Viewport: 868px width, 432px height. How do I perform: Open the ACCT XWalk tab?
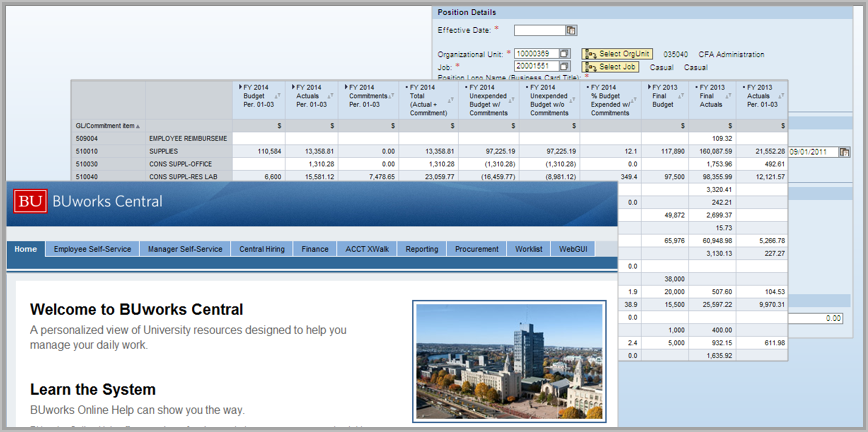click(367, 249)
